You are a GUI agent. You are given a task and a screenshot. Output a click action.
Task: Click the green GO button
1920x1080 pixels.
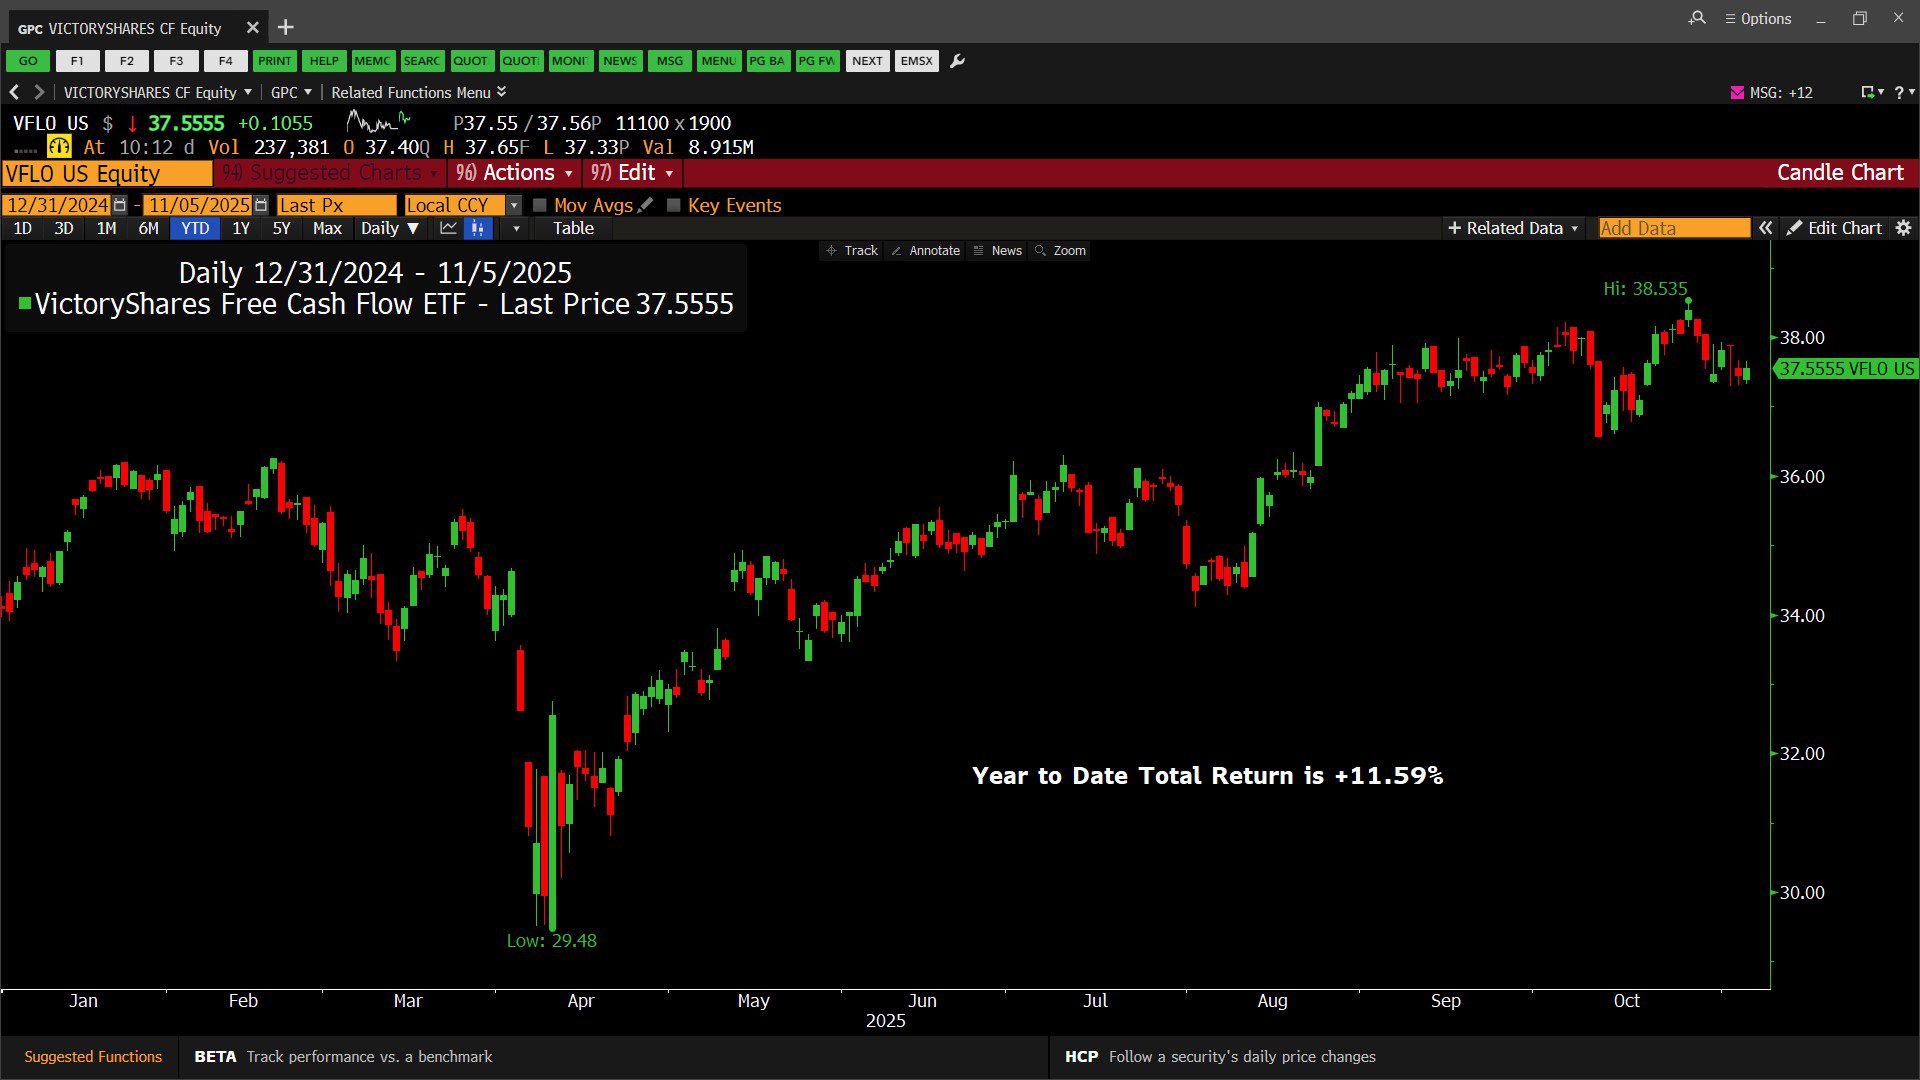[x=28, y=61]
